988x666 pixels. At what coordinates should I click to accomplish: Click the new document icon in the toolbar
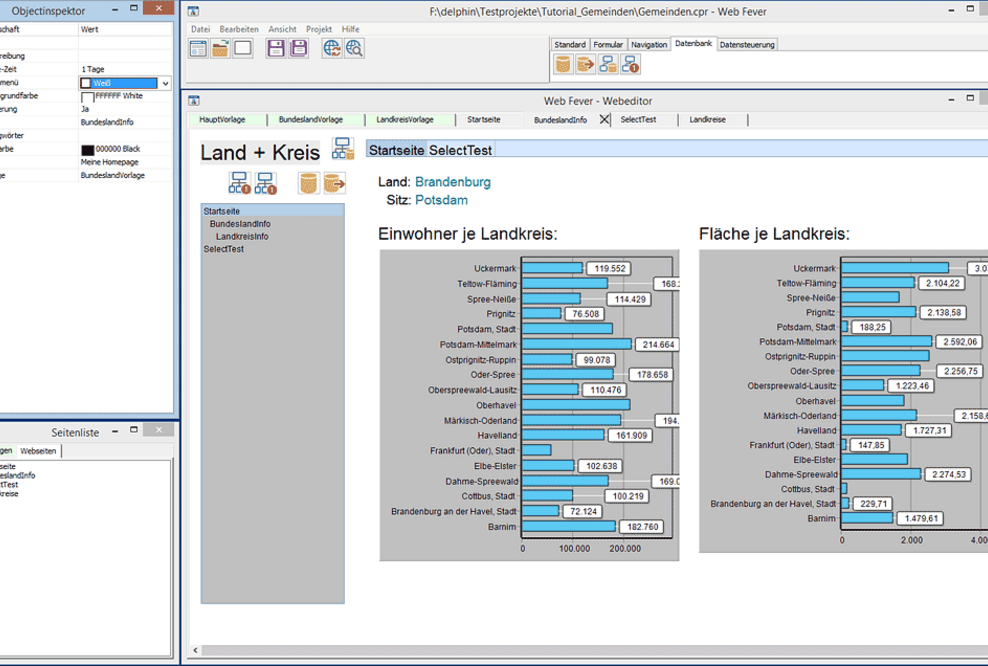(196, 49)
